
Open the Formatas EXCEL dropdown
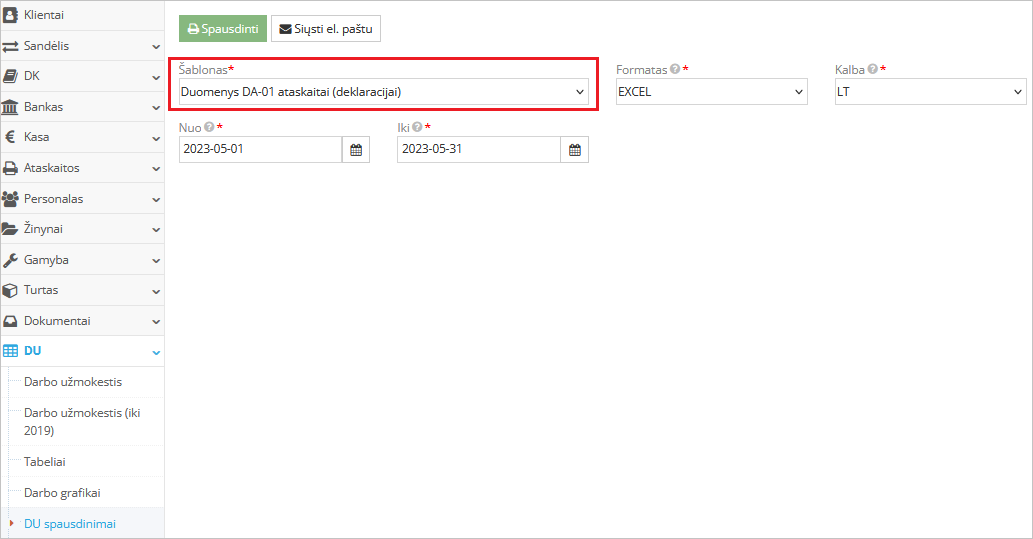711,92
